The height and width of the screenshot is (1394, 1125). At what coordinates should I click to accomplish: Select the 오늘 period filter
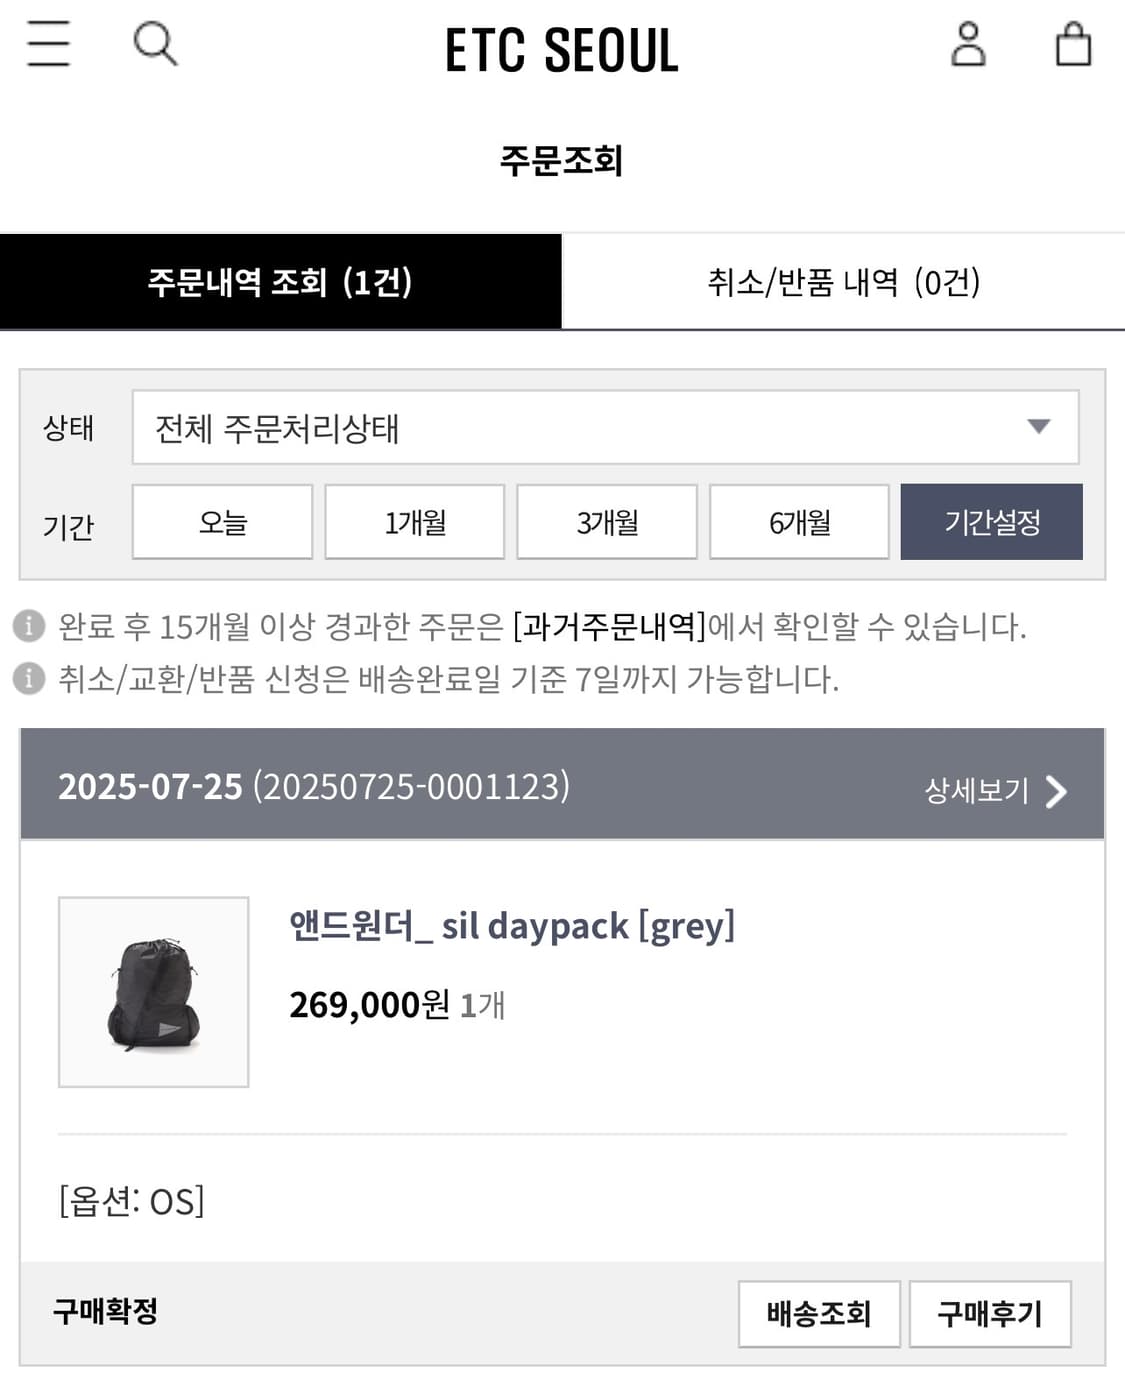pyautogui.click(x=221, y=521)
